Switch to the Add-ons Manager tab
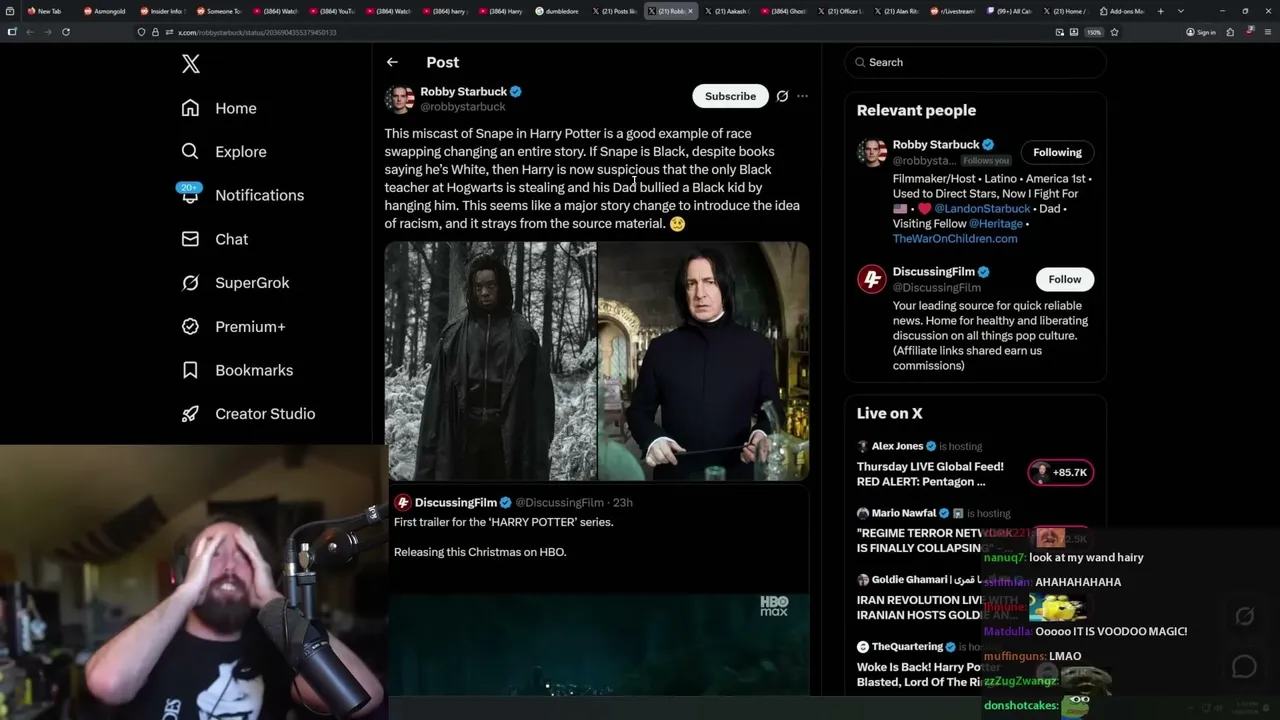This screenshot has width=1280, height=720. point(1121,11)
